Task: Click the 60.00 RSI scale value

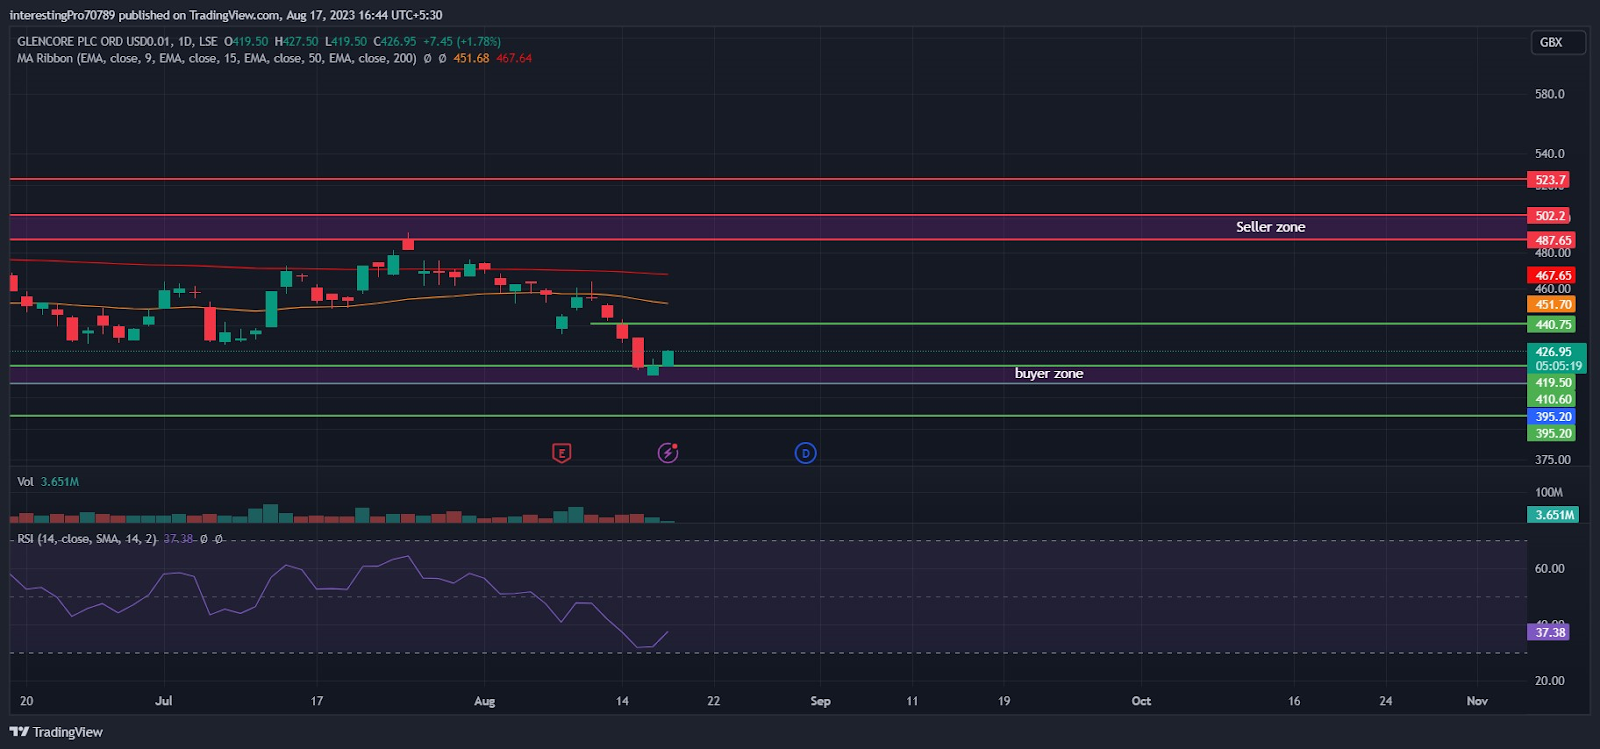Action: [1550, 569]
